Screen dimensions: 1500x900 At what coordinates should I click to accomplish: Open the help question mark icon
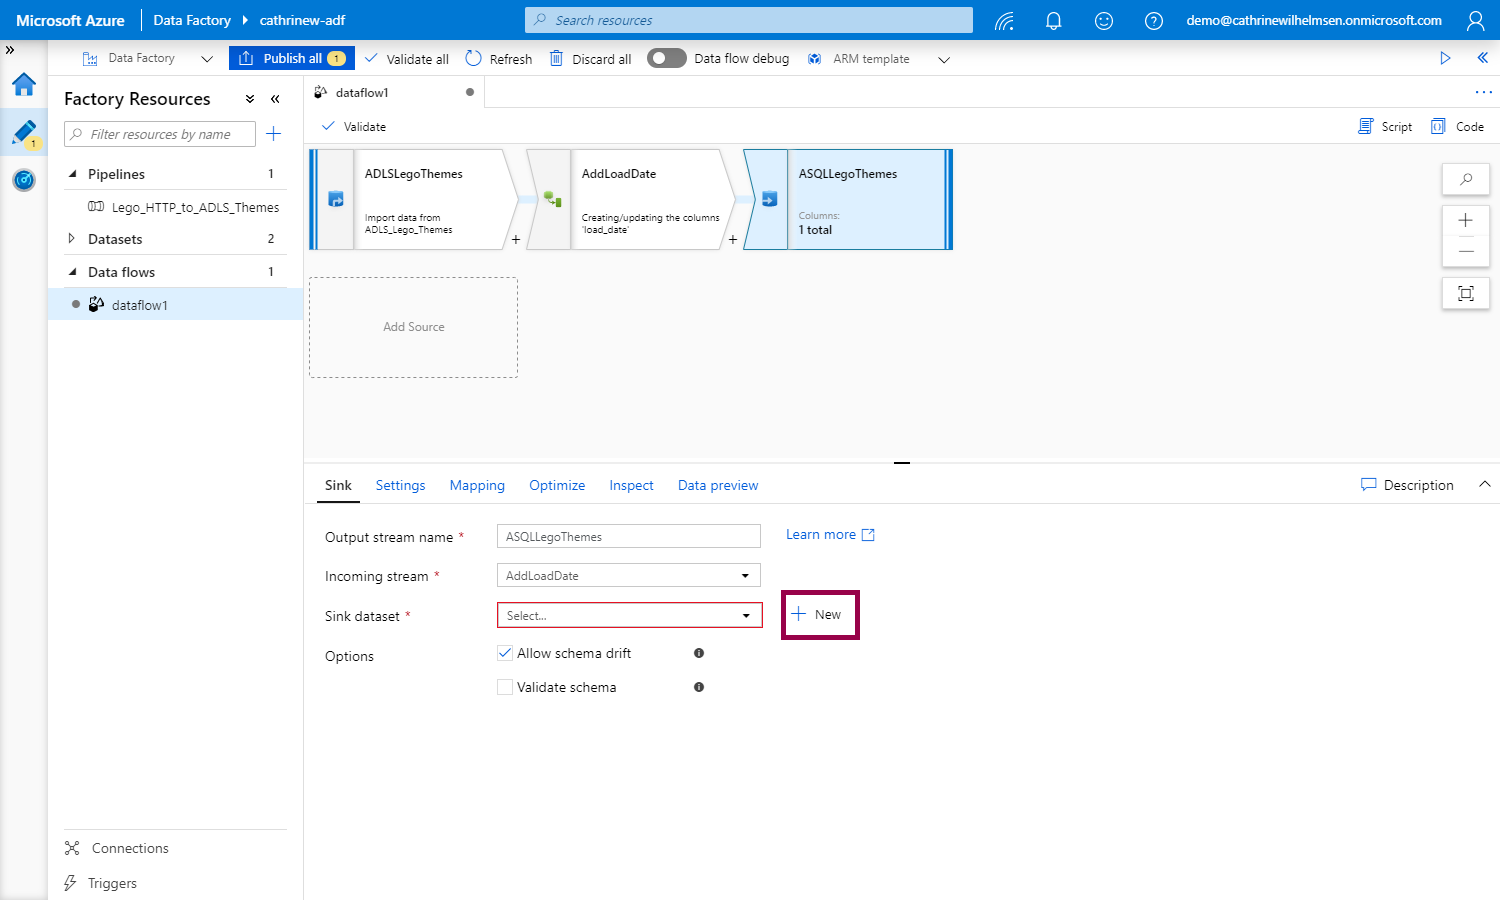point(1153,21)
